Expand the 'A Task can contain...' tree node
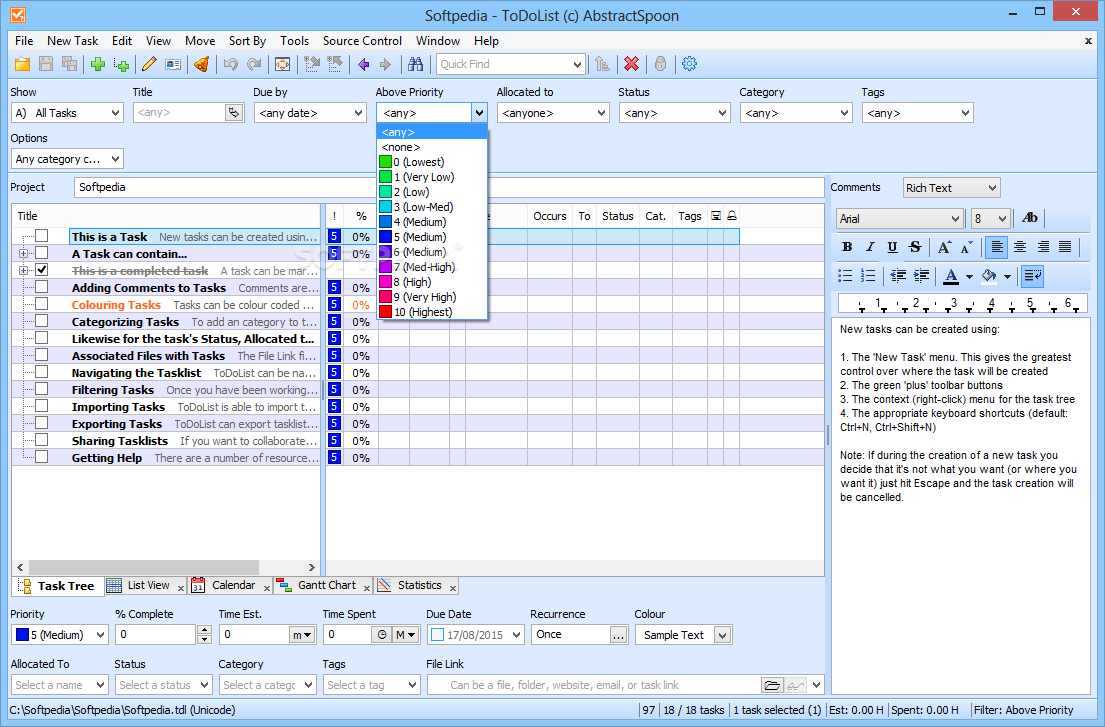This screenshot has width=1105, height=727. [23, 254]
